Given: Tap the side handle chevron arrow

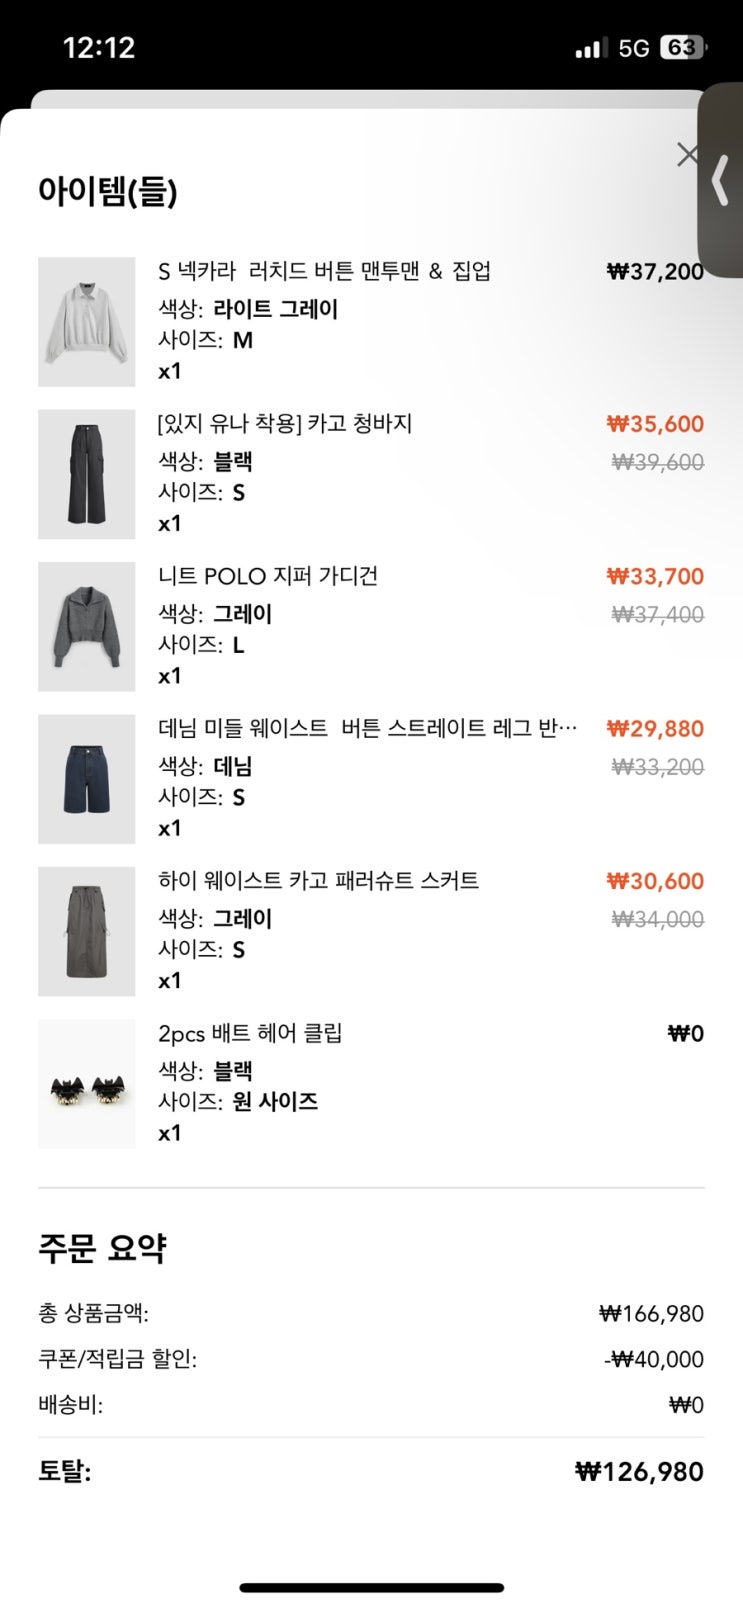Looking at the screenshot, I should pyautogui.click(x=720, y=181).
